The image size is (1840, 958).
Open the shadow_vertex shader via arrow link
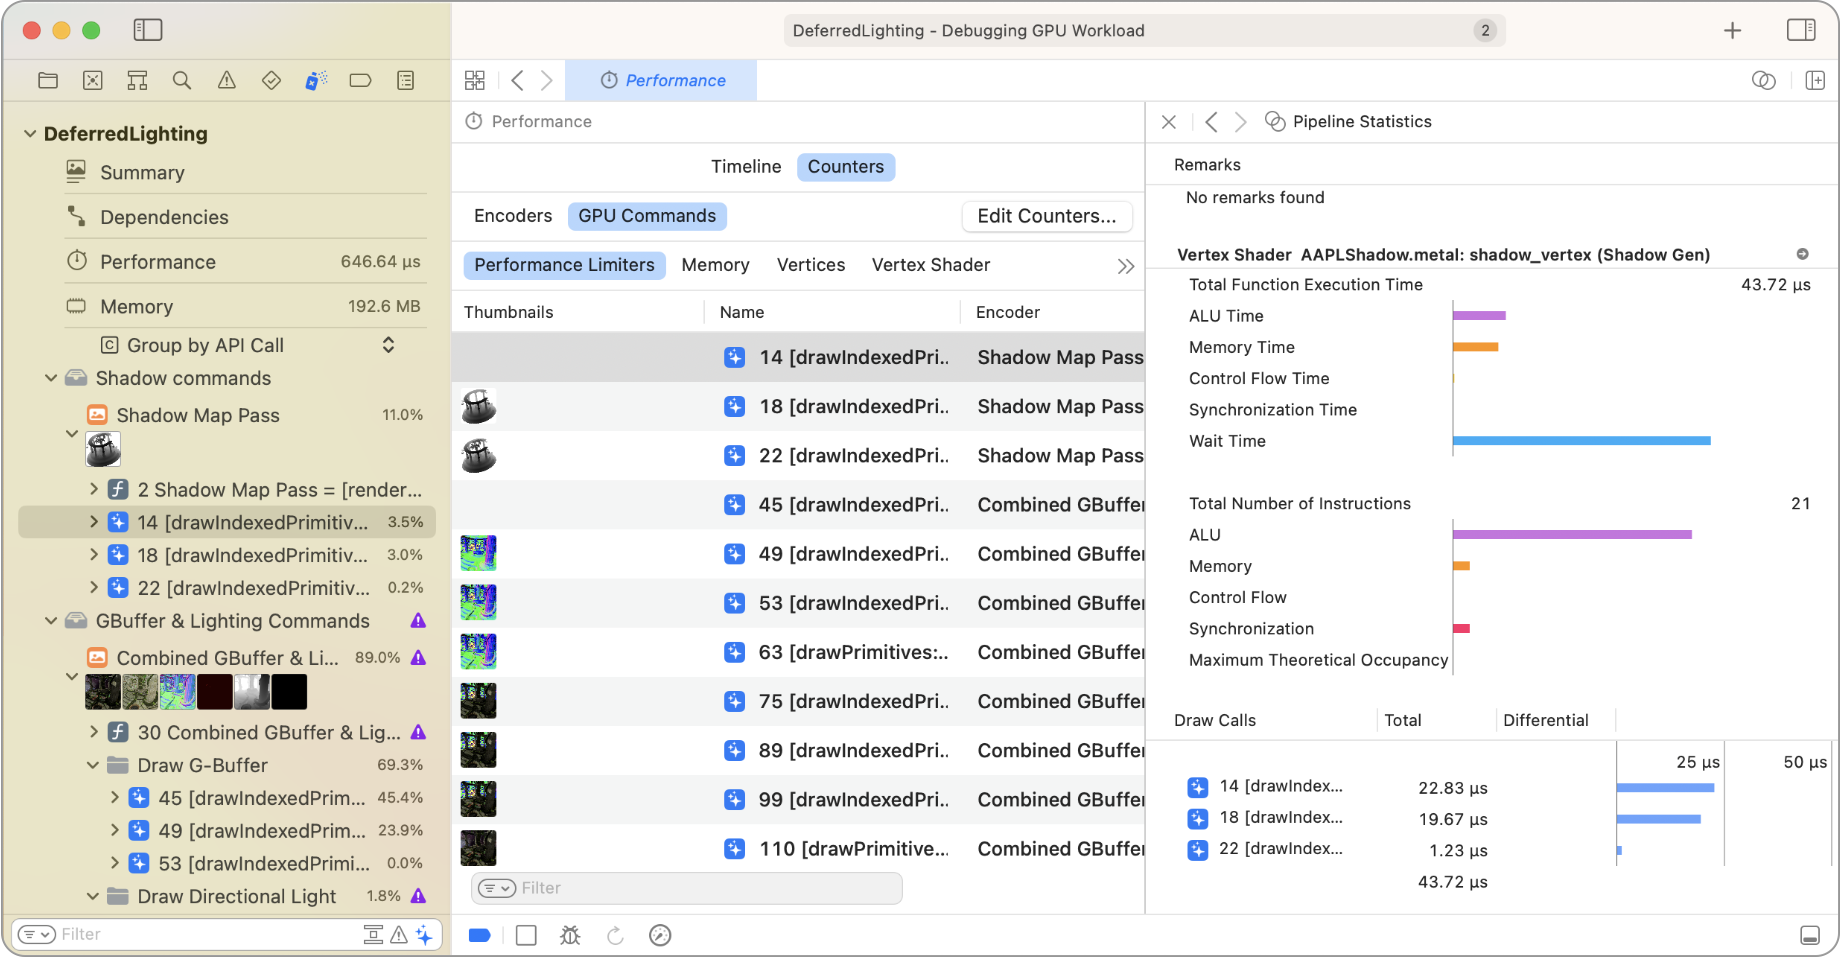tap(1803, 254)
